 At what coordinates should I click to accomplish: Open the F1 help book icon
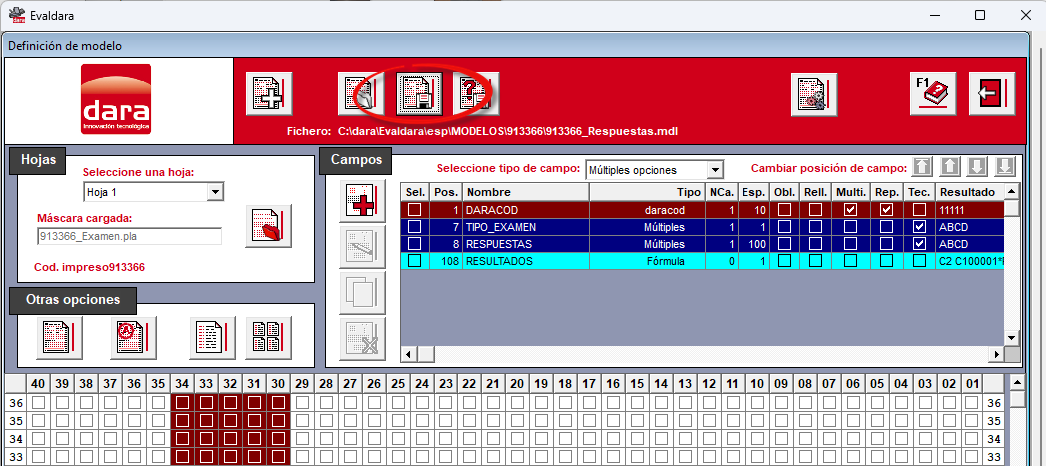click(x=933, y=93)
